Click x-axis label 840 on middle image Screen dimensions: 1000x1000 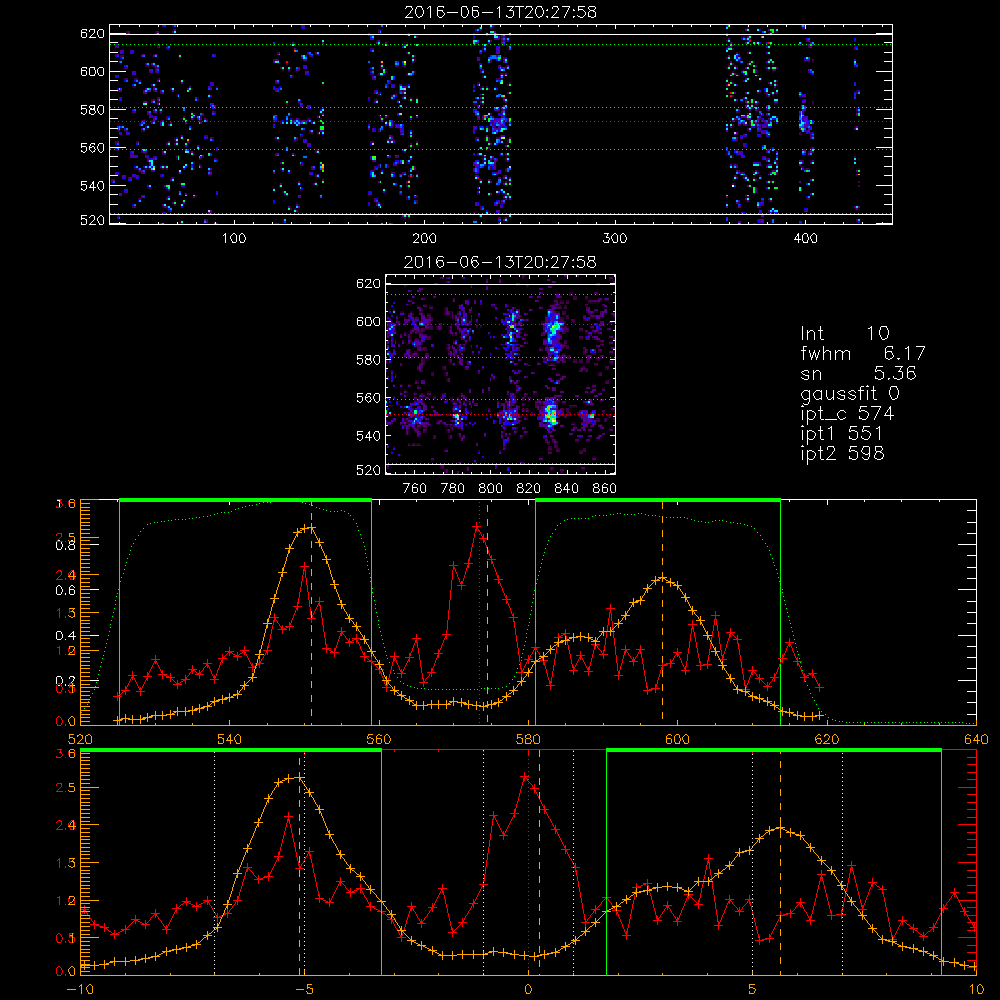coord(566,489)
